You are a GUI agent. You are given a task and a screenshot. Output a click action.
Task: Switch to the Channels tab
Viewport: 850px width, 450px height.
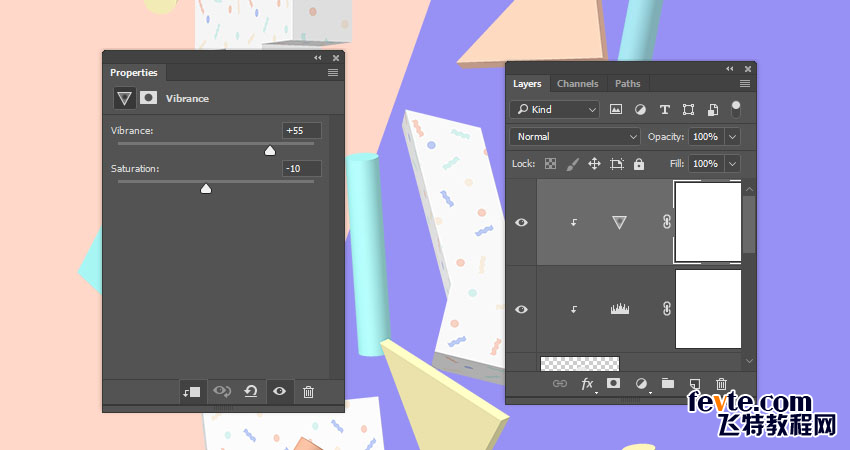577,83
